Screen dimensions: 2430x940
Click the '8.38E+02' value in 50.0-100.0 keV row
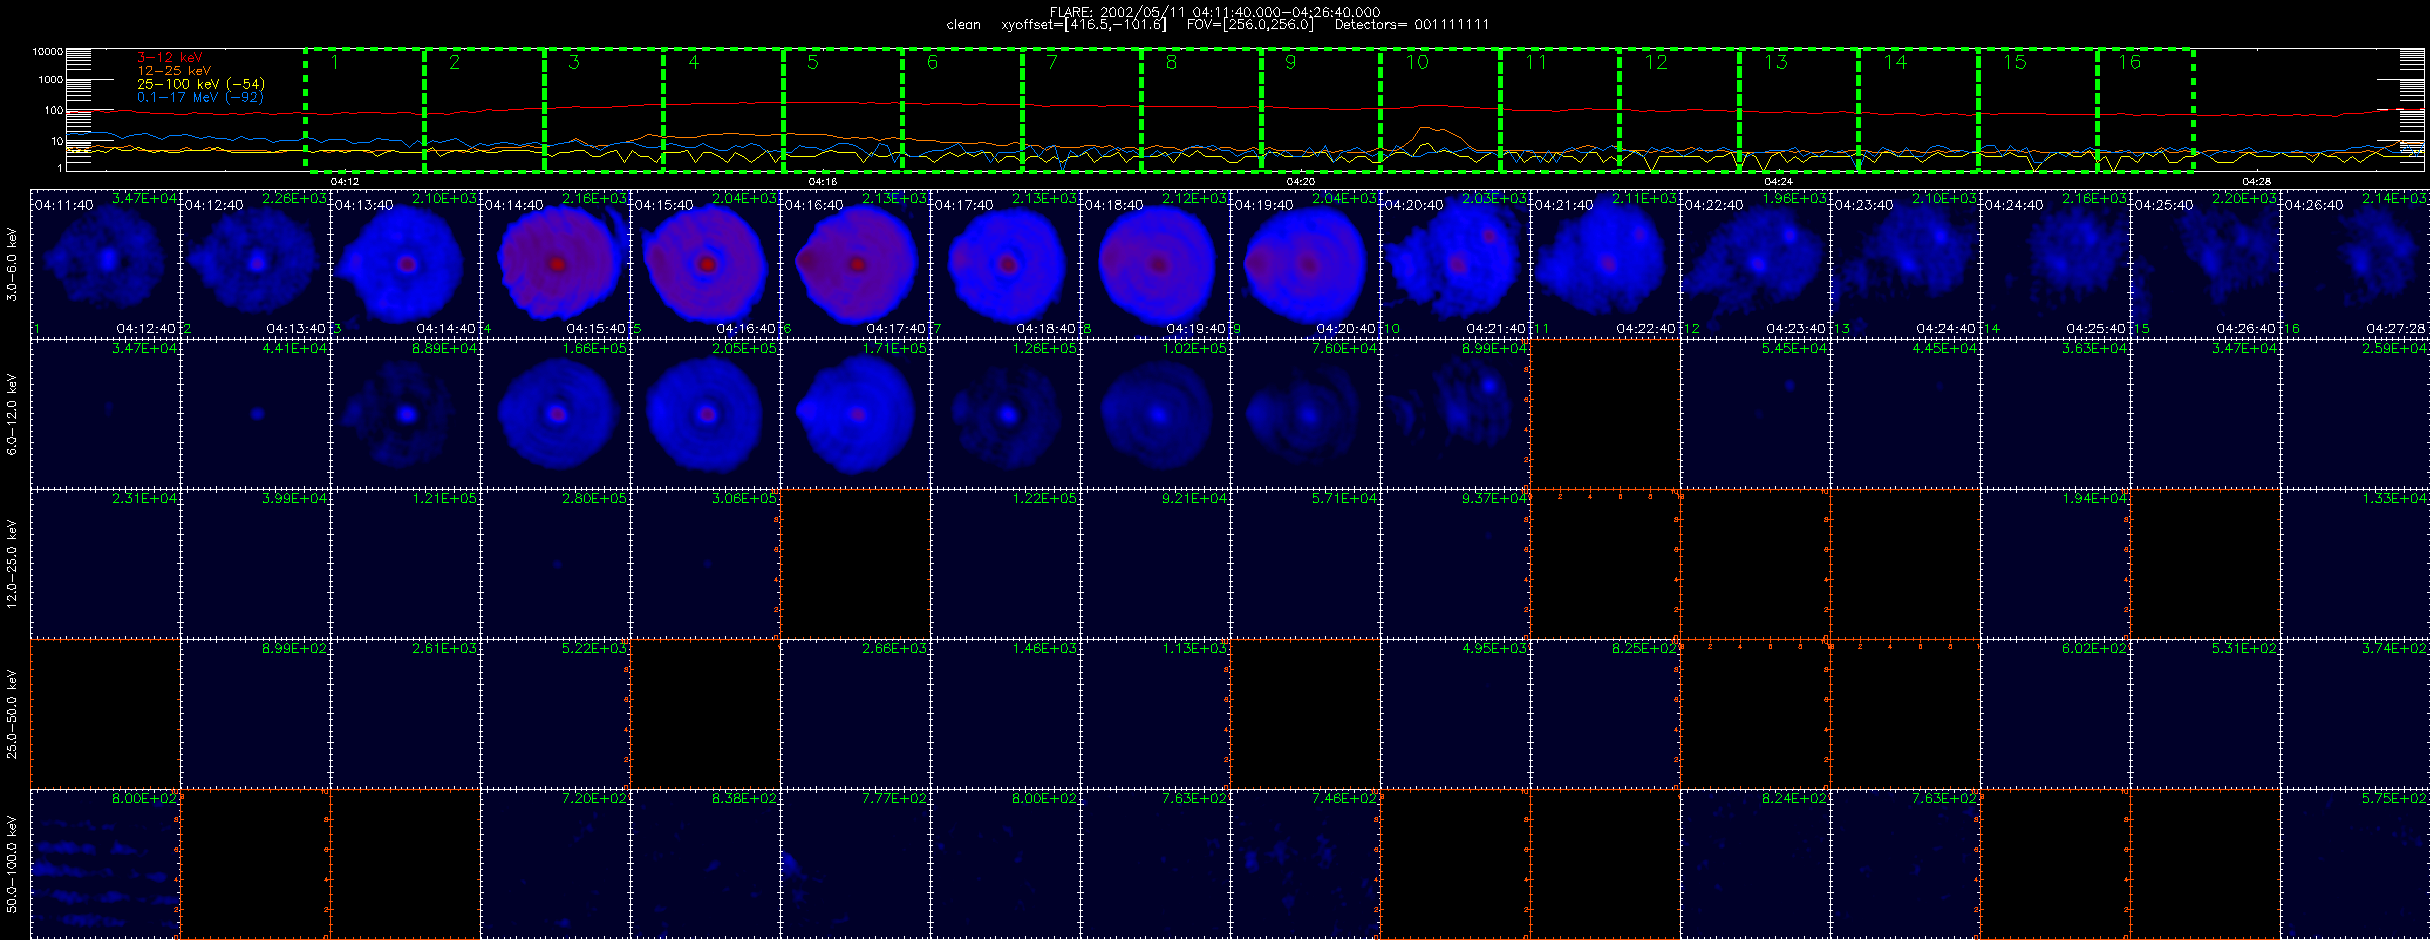point(744,798)
